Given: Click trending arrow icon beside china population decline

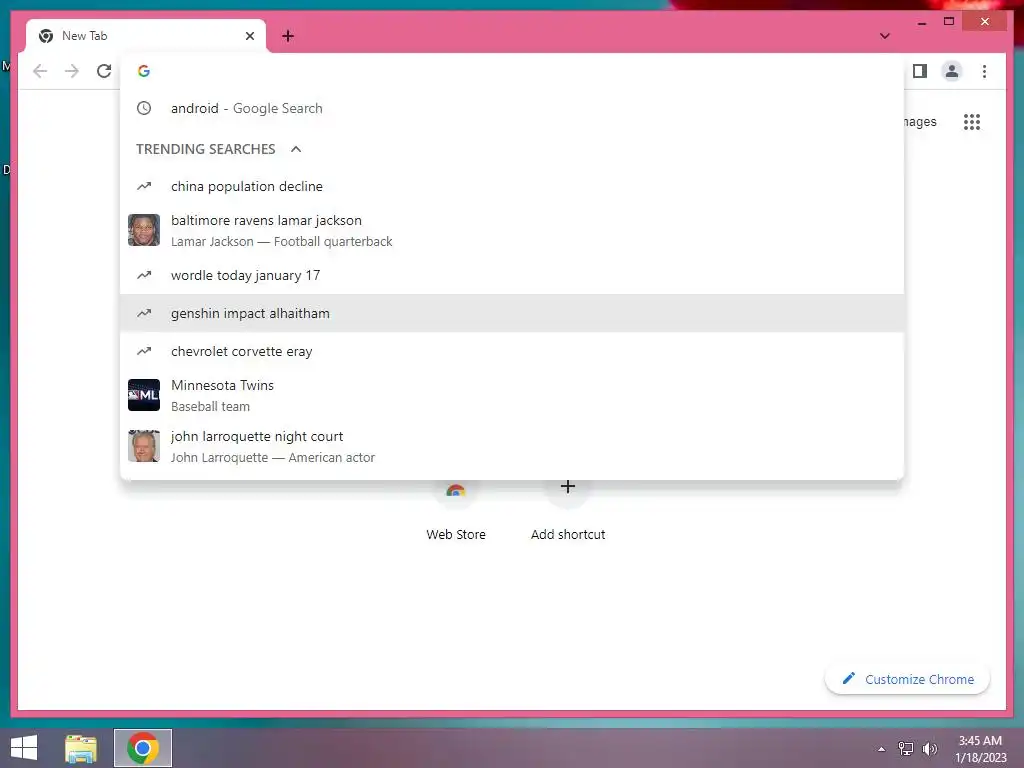Looking at the screenshot, I should pyautogui.click(x=144, y=187).
